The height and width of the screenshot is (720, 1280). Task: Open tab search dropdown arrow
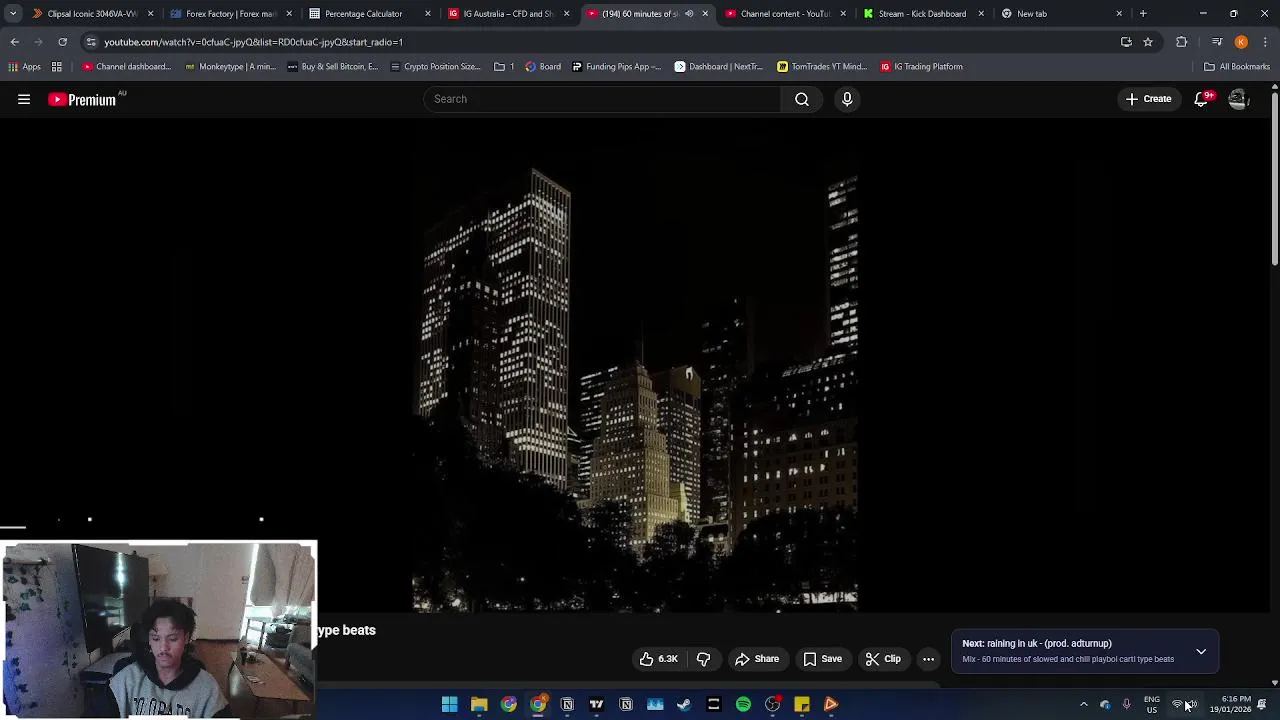tap(12, 14)
